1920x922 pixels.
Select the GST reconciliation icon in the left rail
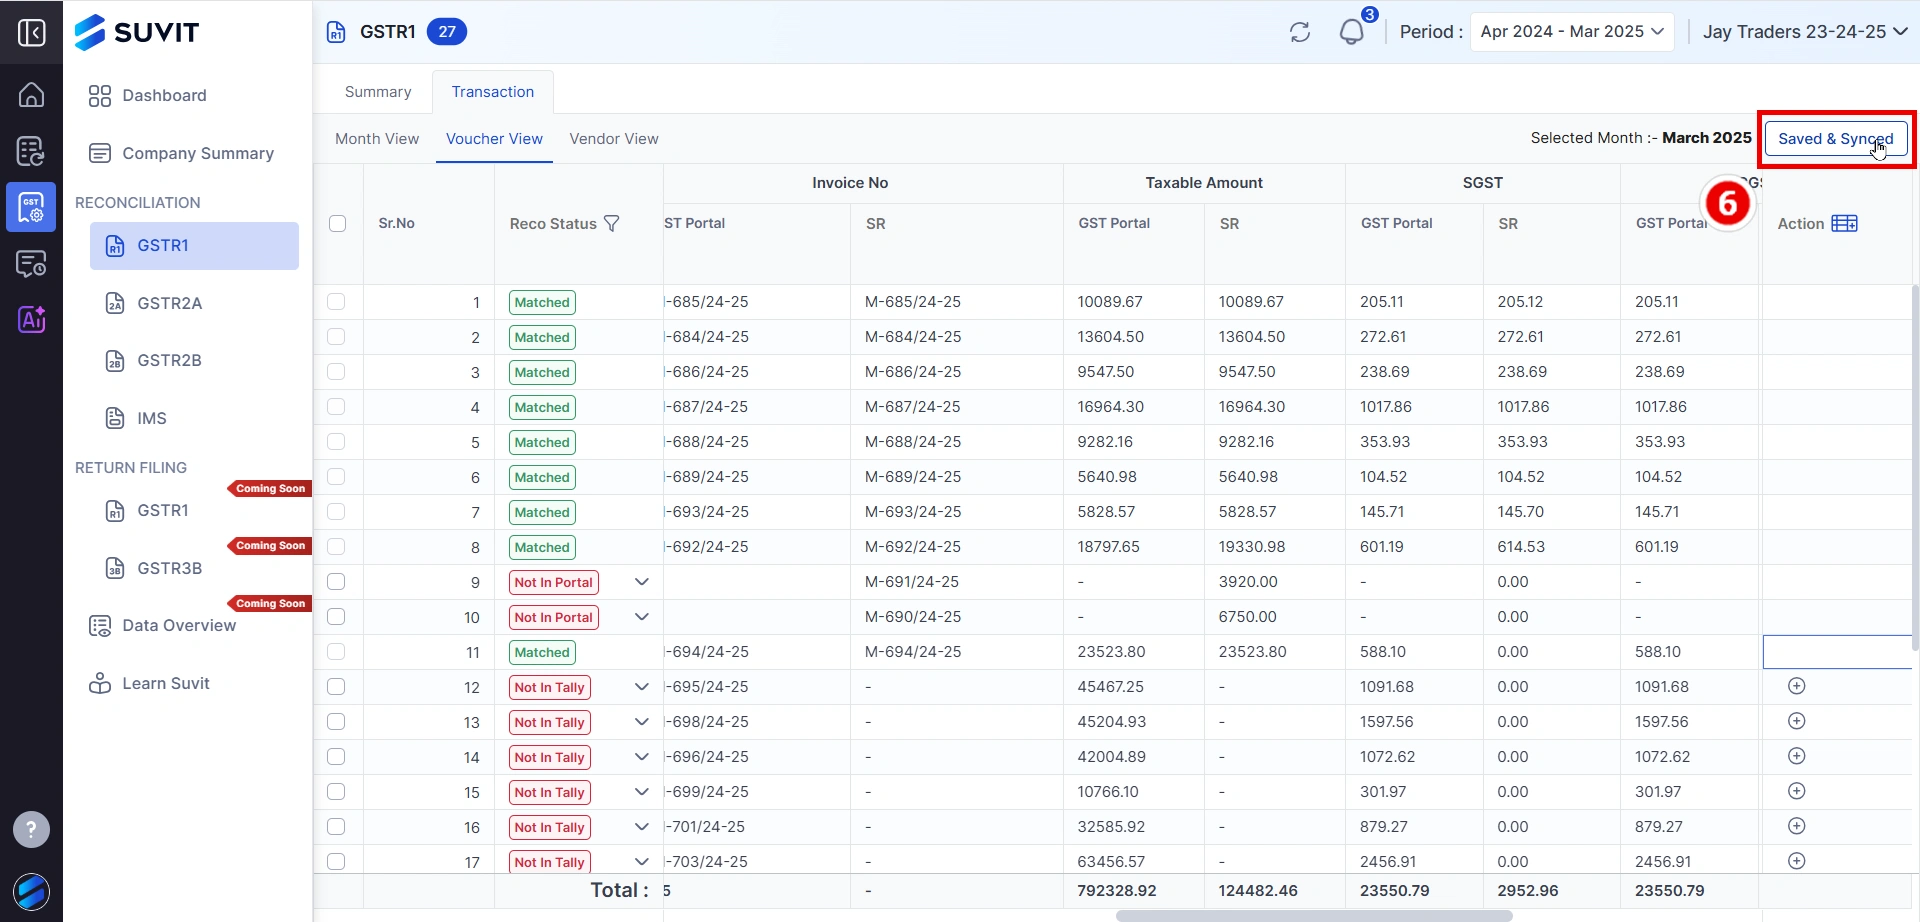[x=31, y=207]
